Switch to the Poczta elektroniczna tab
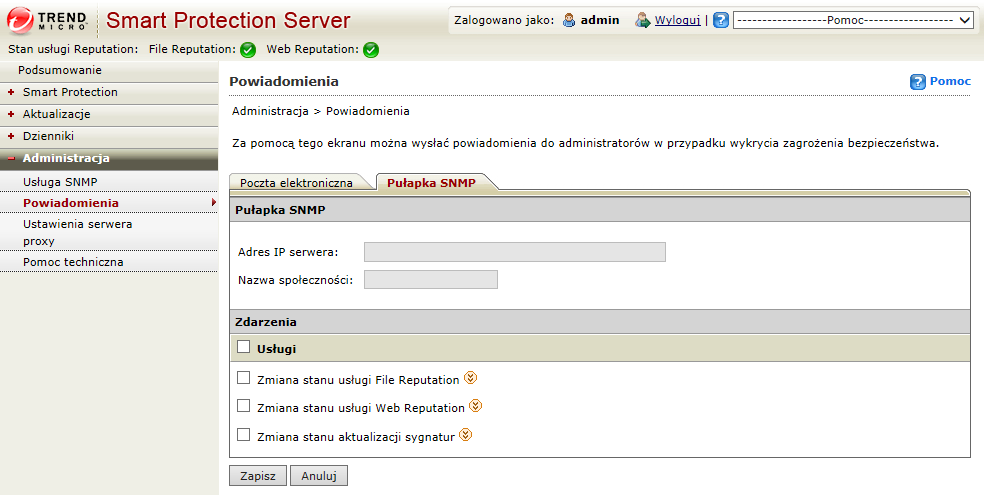 pos(296,183)
